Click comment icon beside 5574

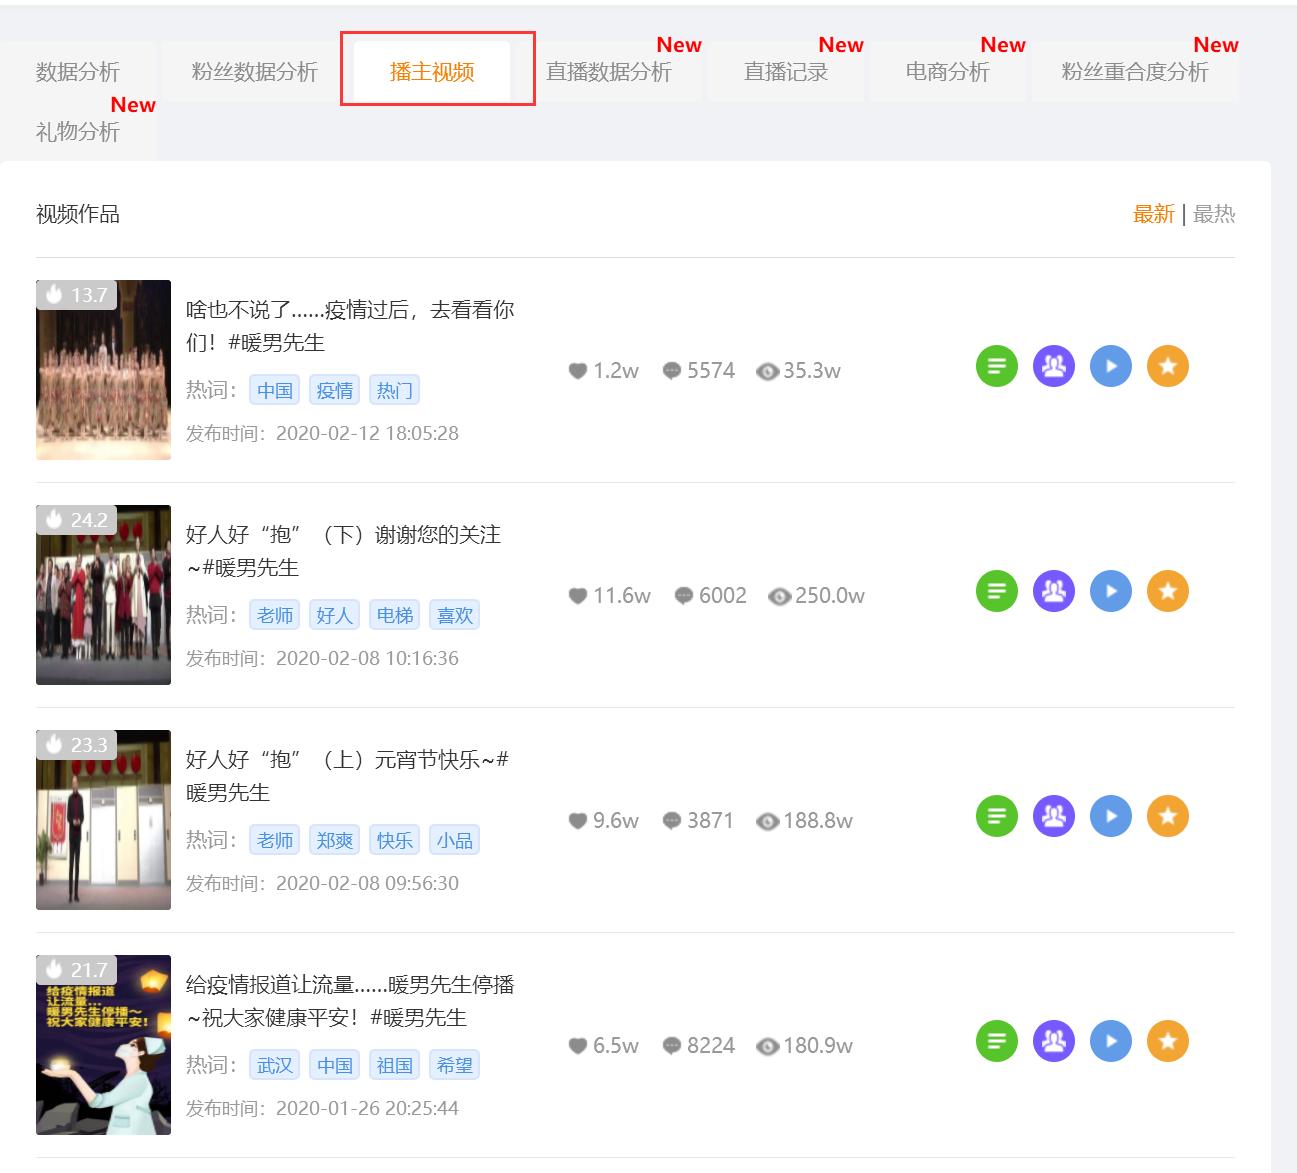click(672, 371)
